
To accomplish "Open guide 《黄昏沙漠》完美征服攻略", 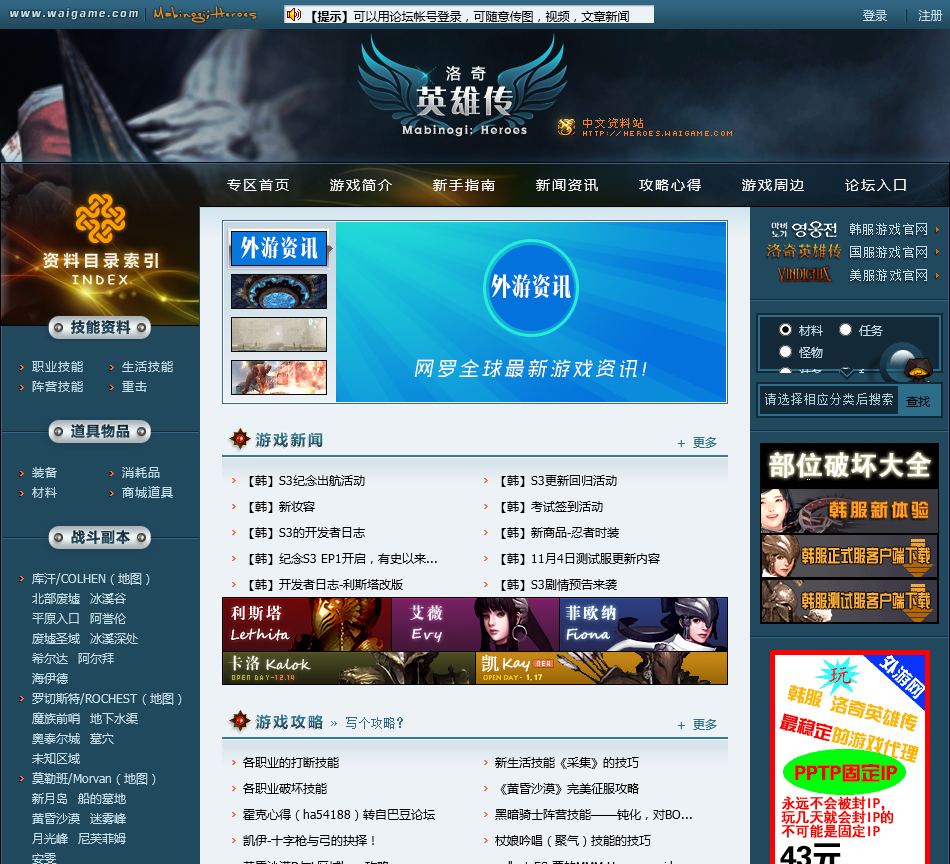I will click(x=566, y=789).
